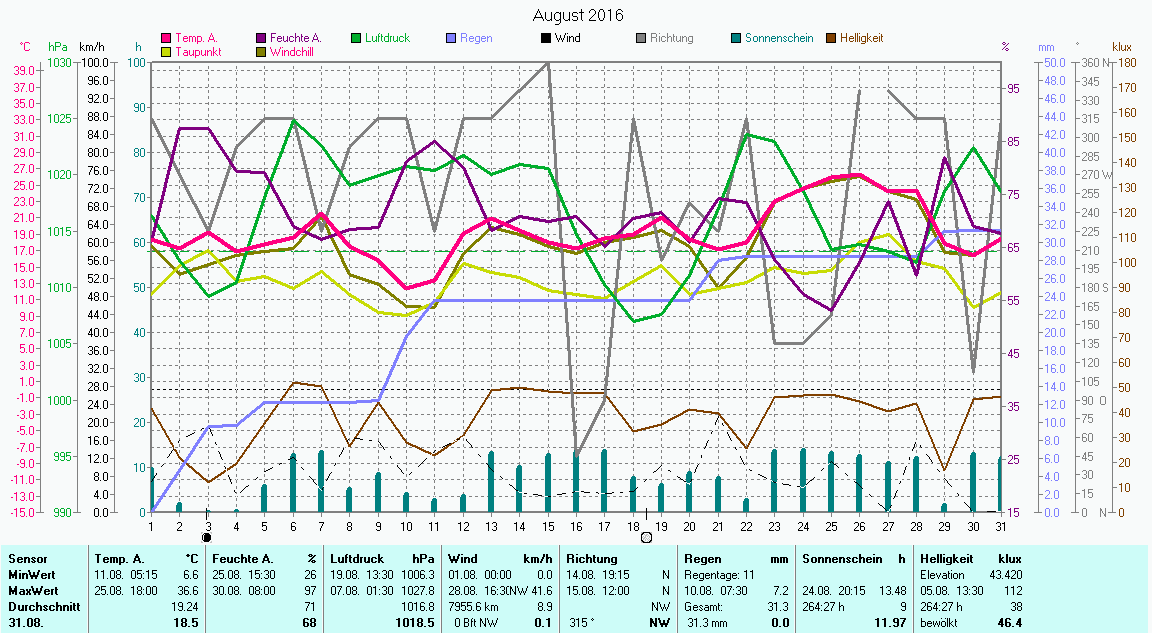Click the new moon icon below day 3
Image resolution: width=1152 pixels, height=633 pixels.
[x=207, y=537]
